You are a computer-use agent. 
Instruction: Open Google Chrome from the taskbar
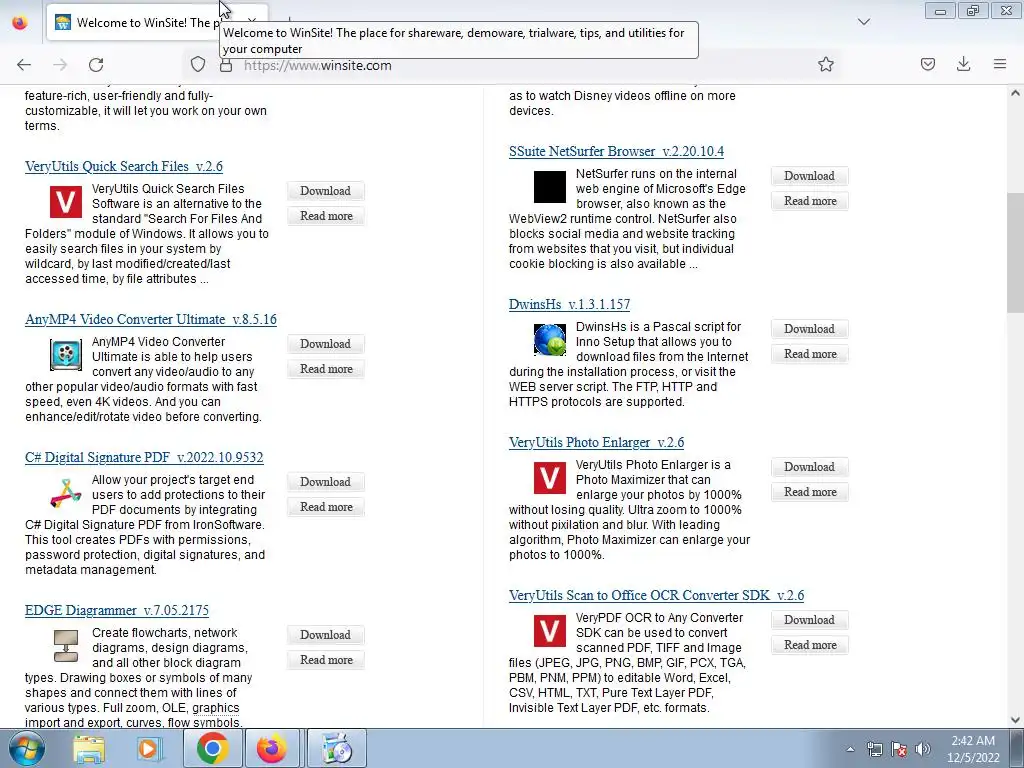point(212,748)
